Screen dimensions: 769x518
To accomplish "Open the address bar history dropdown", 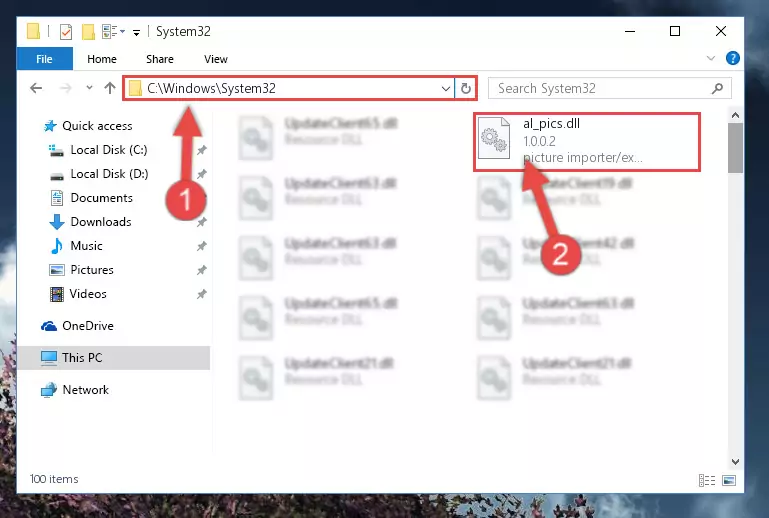I will point(446,89).
